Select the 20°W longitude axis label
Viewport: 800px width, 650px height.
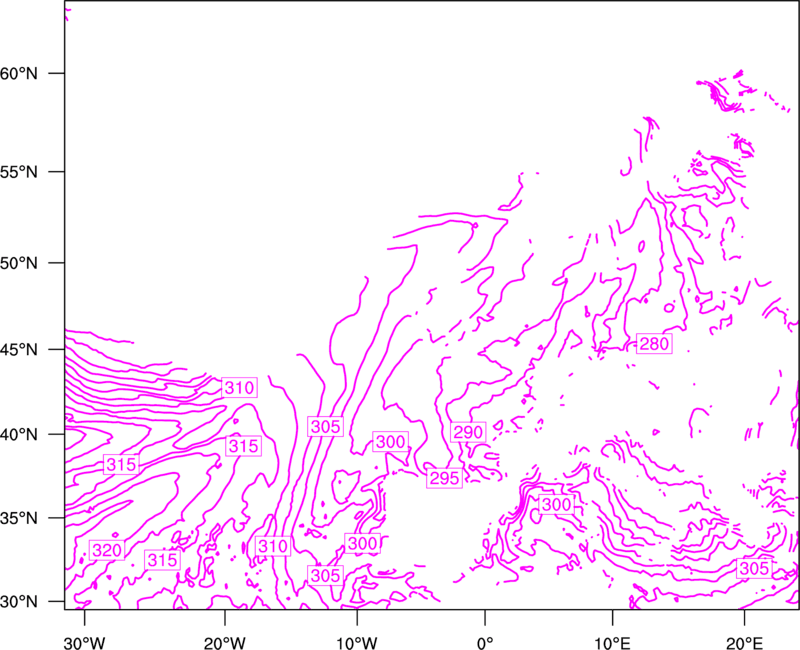[x=224, y=643]
